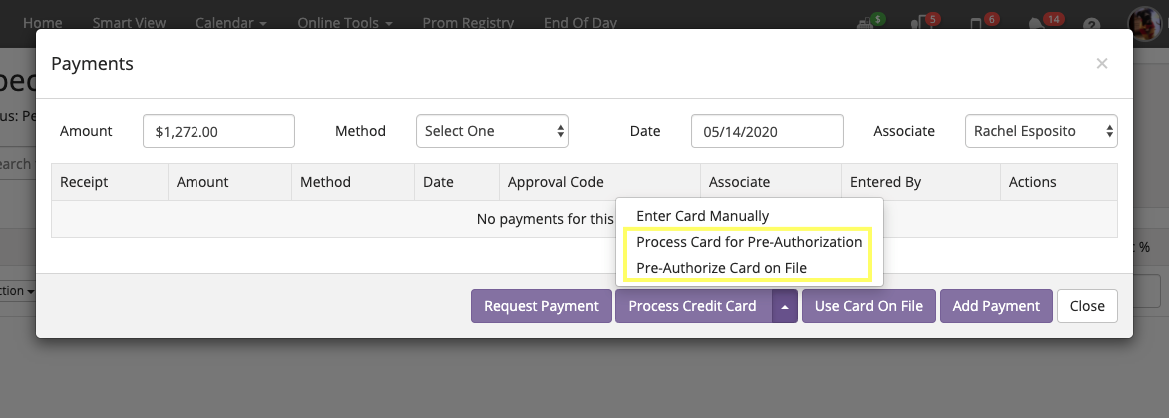Click the white Close button
The image size is (1169, 418).
1087,306
